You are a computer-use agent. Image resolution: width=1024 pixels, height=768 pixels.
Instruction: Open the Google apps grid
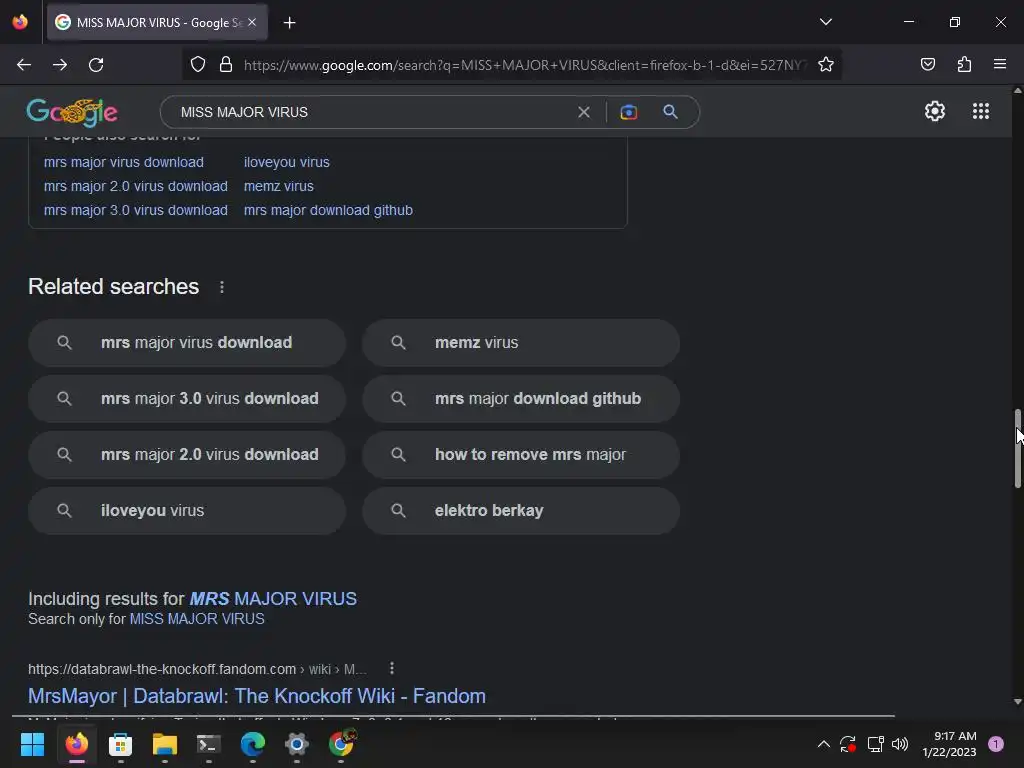click(981, 111)
